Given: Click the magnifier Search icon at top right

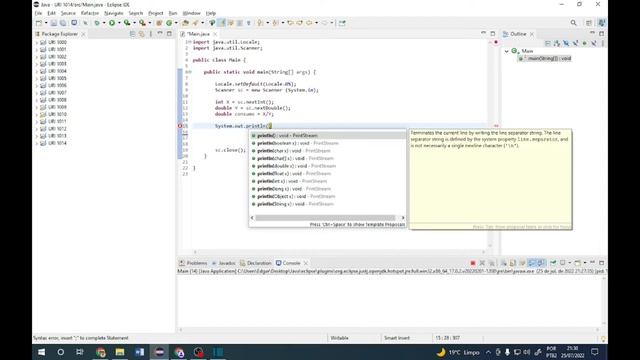Looking at the screenshot, I should coord(573,23).
